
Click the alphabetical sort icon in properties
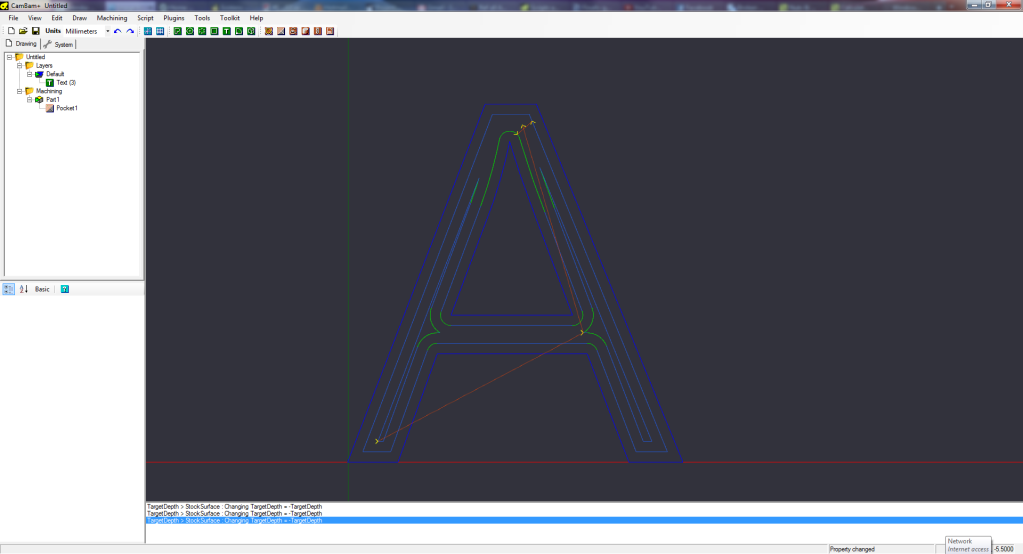(x=23, y=289)
